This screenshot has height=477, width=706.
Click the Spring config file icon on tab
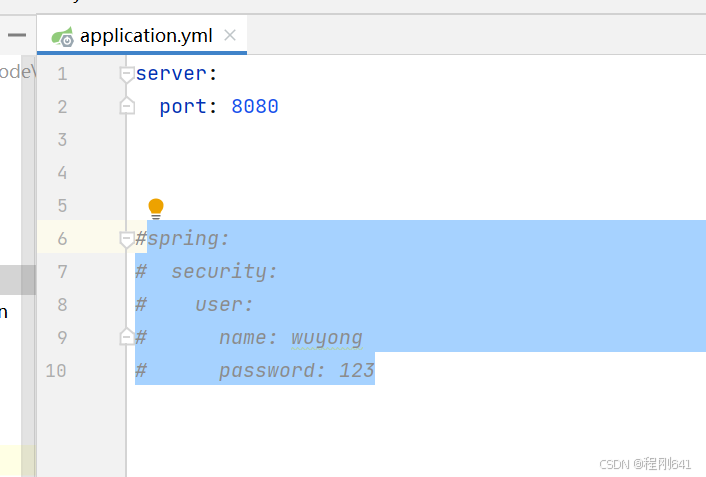pyautogui.click(x=62, y=36)
